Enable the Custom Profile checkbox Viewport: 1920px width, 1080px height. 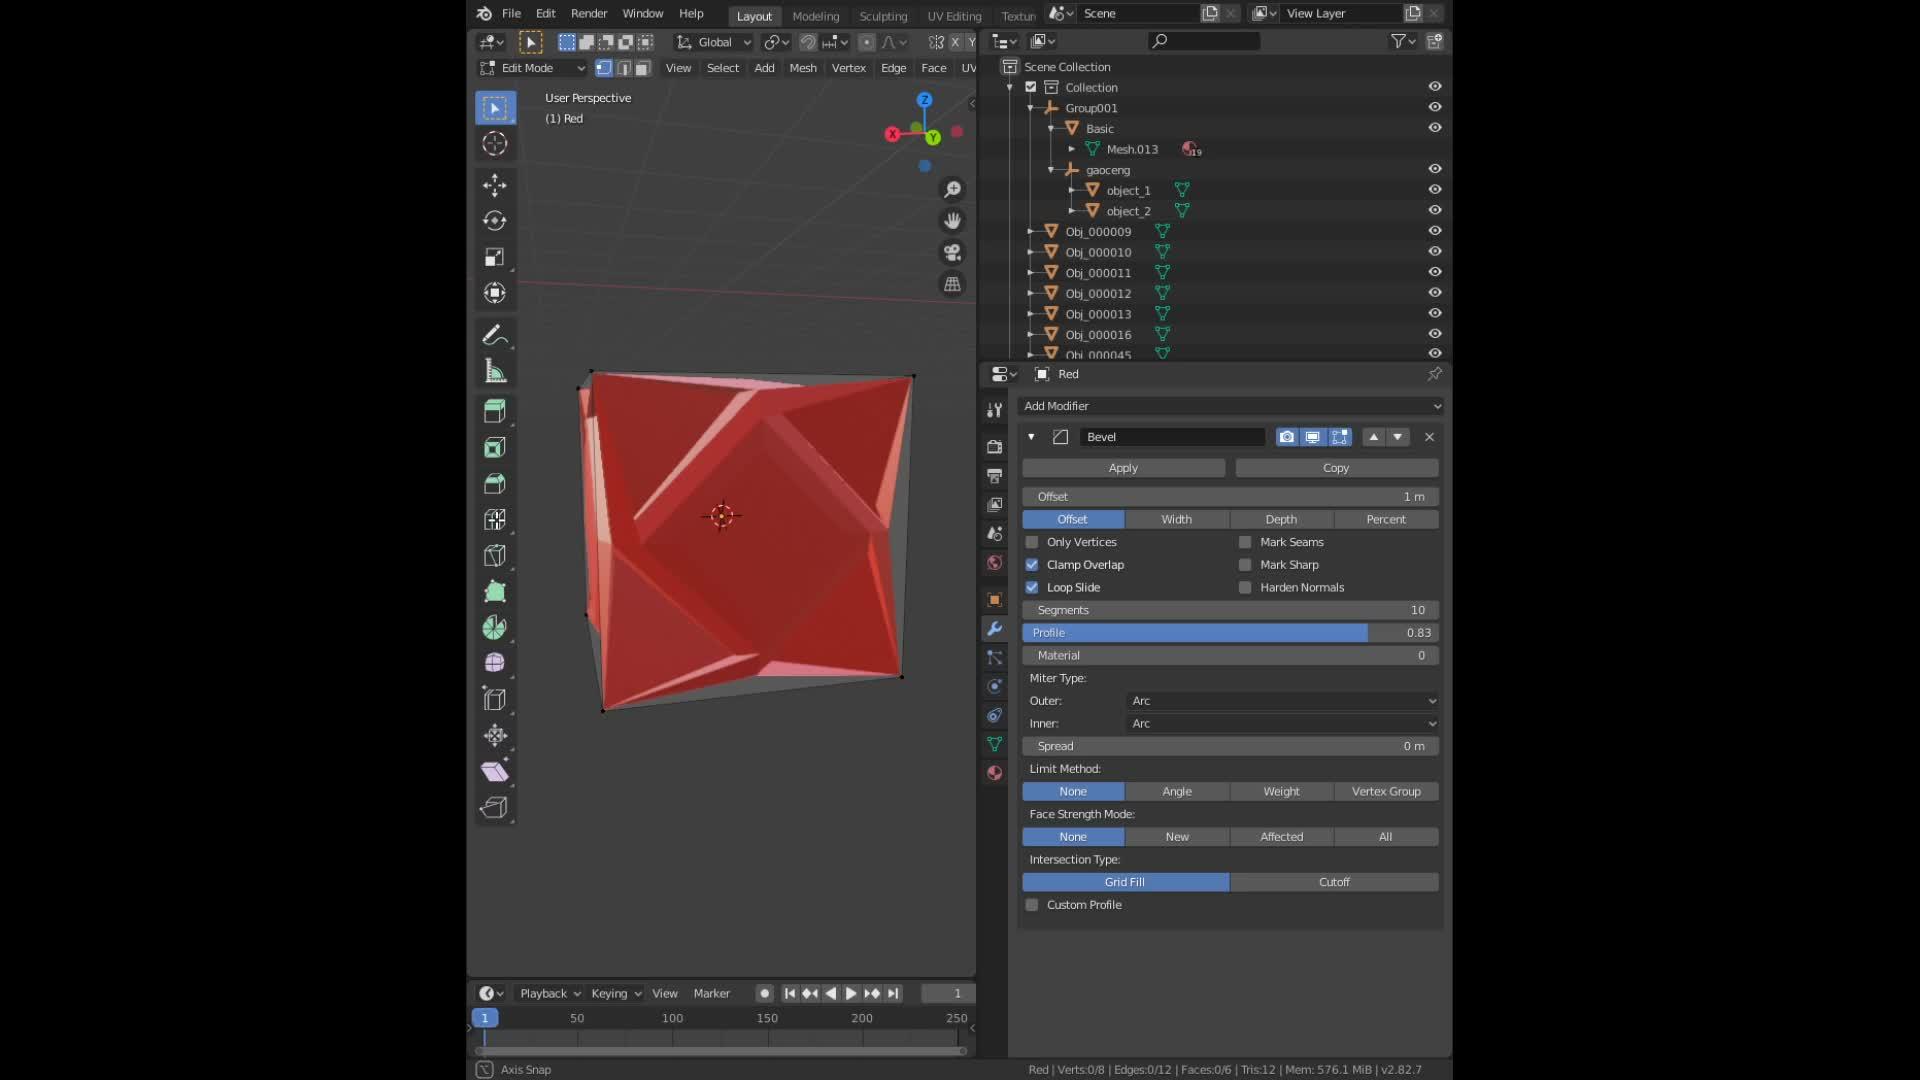click(1031, 904)
